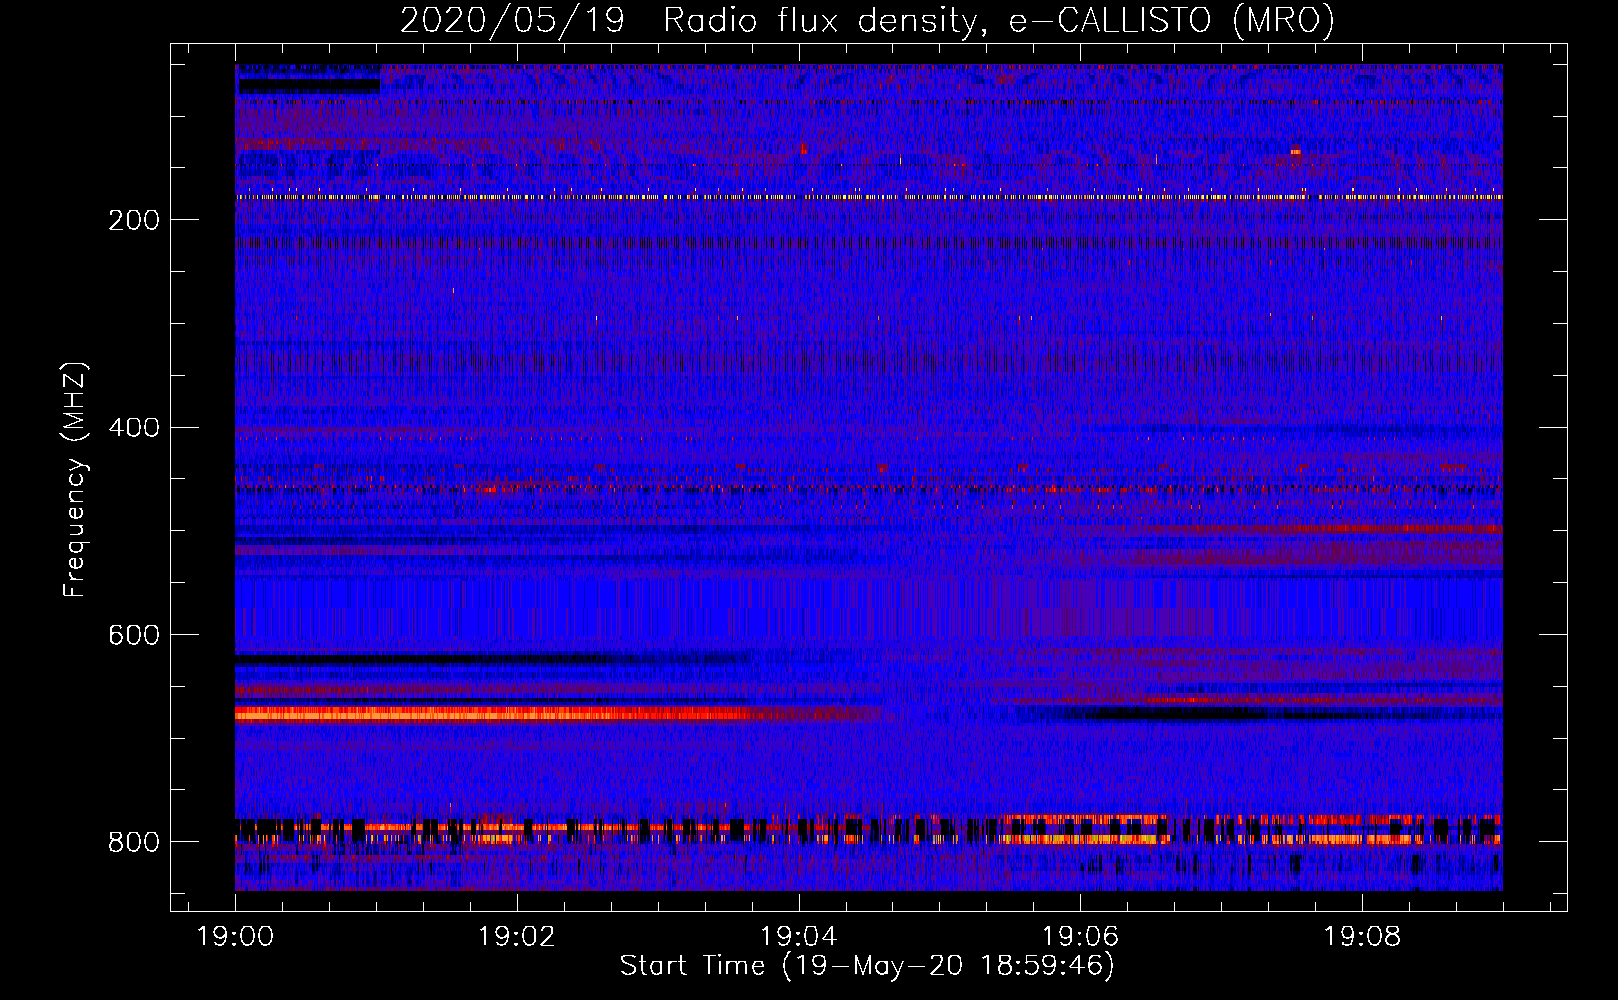Image resolution: width=1618 pixels, height=1000 pixels.
Task: Click the 400 frequency tick label
Action: (x=134, y=428)
